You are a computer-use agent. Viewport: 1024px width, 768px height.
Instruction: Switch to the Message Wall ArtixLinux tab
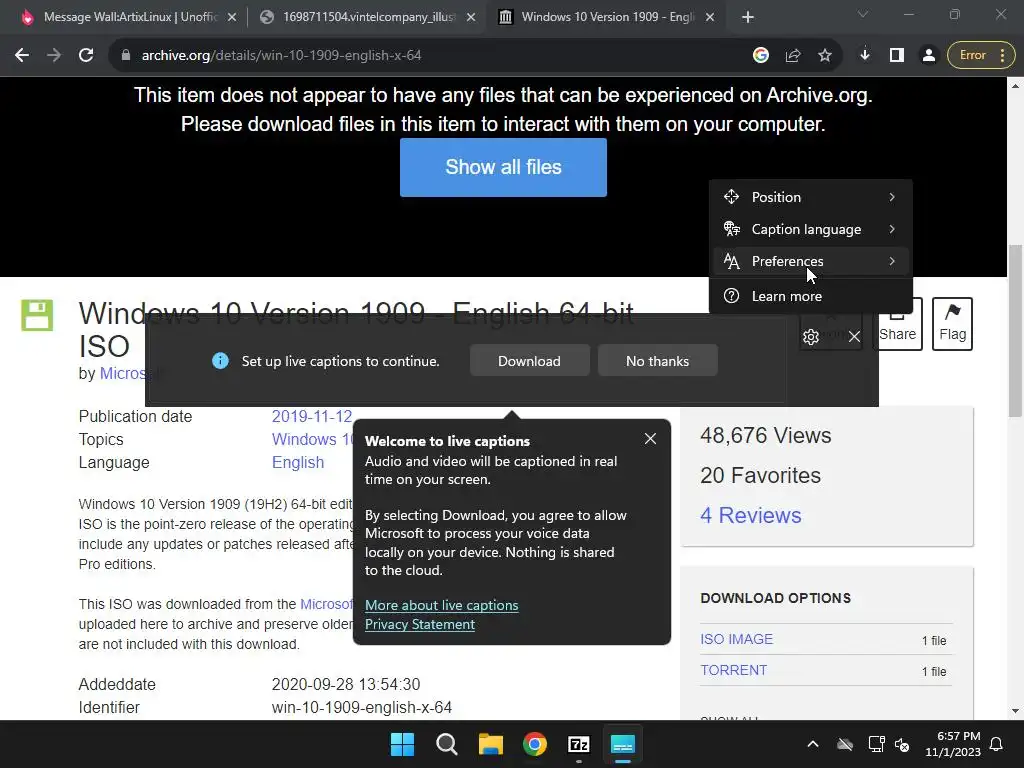[129, 17]
